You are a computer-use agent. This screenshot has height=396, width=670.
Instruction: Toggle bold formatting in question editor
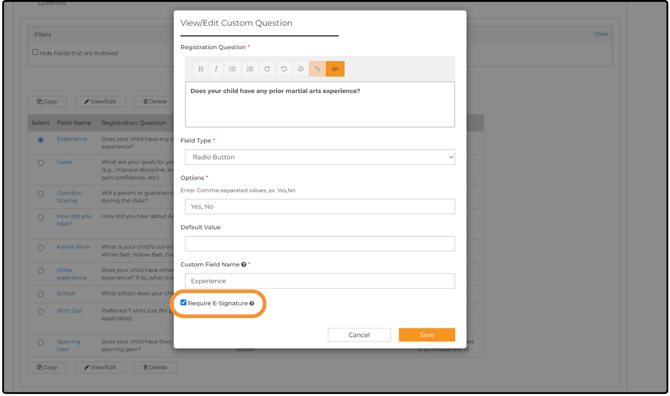click(x=200, y=69)
